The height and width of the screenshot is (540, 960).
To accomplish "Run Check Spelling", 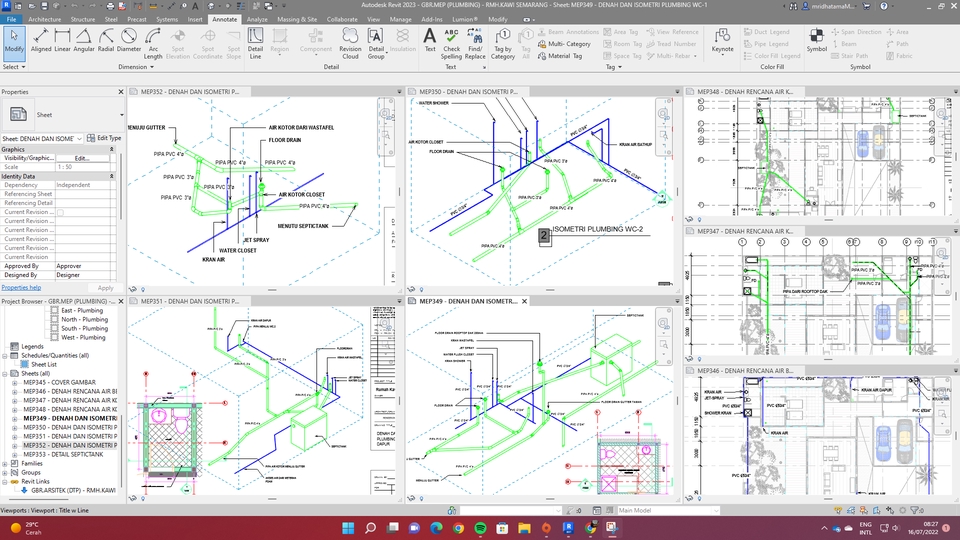I will click(x=451, y=43).
